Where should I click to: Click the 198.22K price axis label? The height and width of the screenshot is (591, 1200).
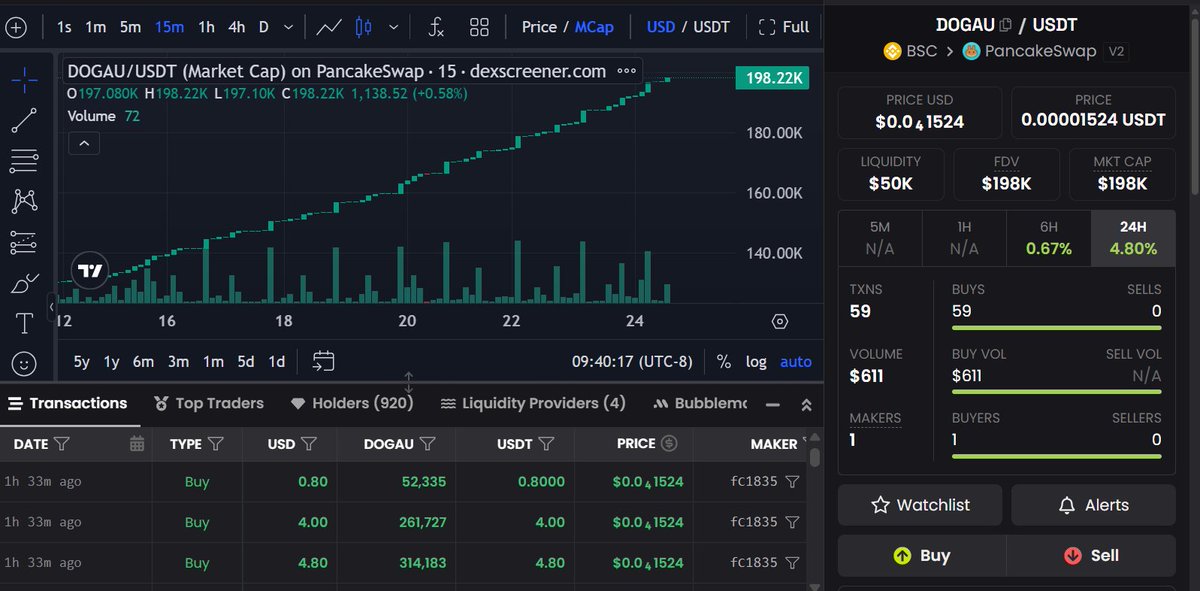[x=771, y=78]
